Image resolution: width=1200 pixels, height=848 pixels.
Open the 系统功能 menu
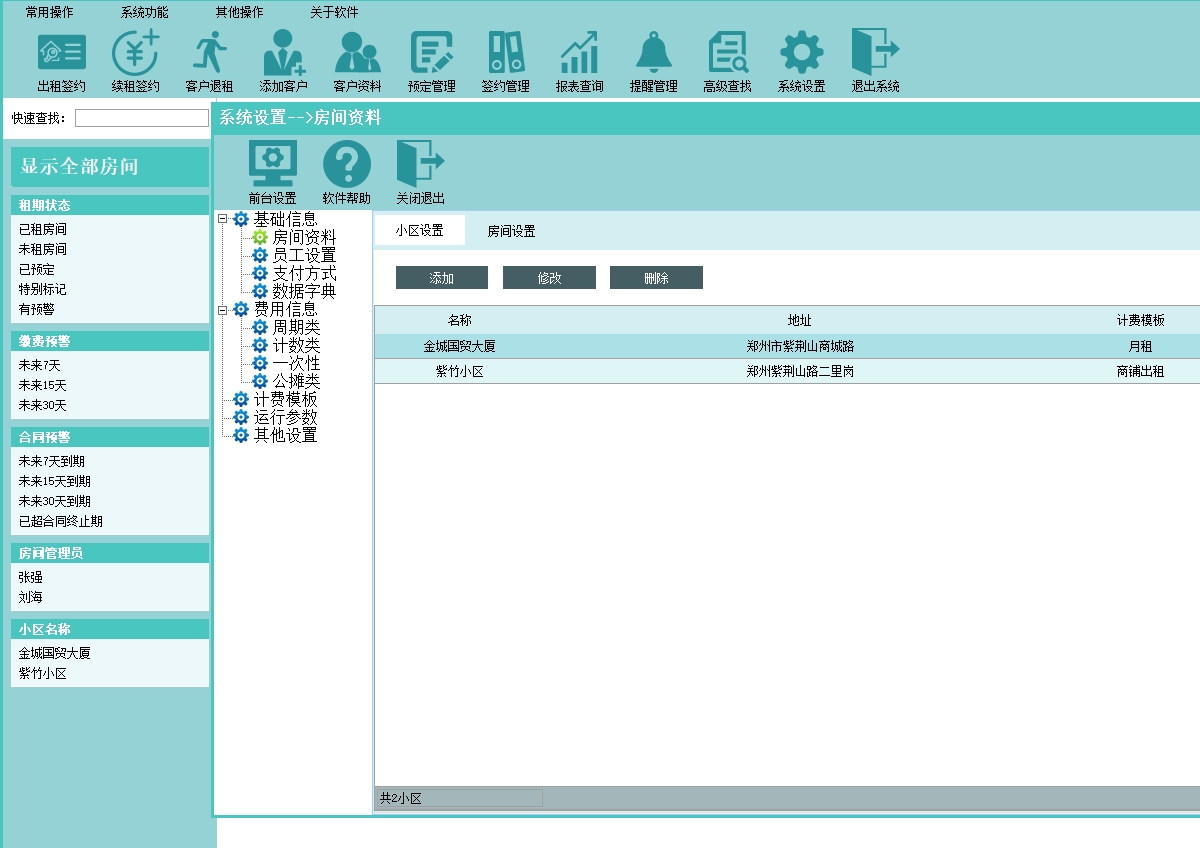tap(144, 13)
